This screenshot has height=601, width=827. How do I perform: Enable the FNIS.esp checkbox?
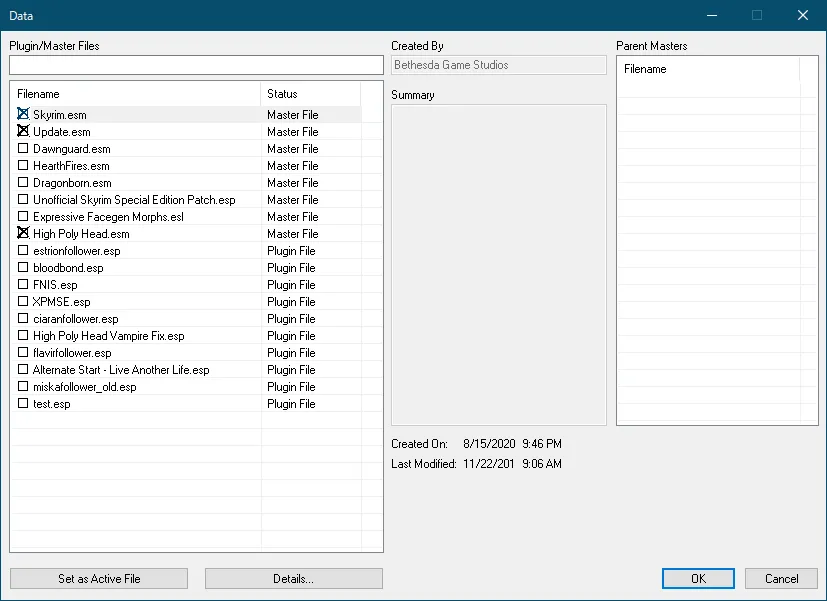click(x=23, y=285)
